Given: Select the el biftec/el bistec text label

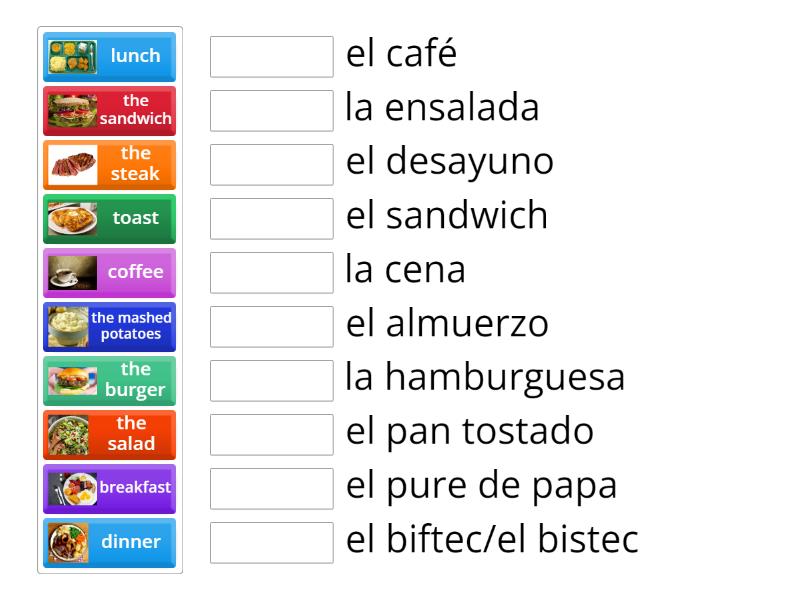Looking at the screenshot, I should pyautogui.click(x=493, y=539).
